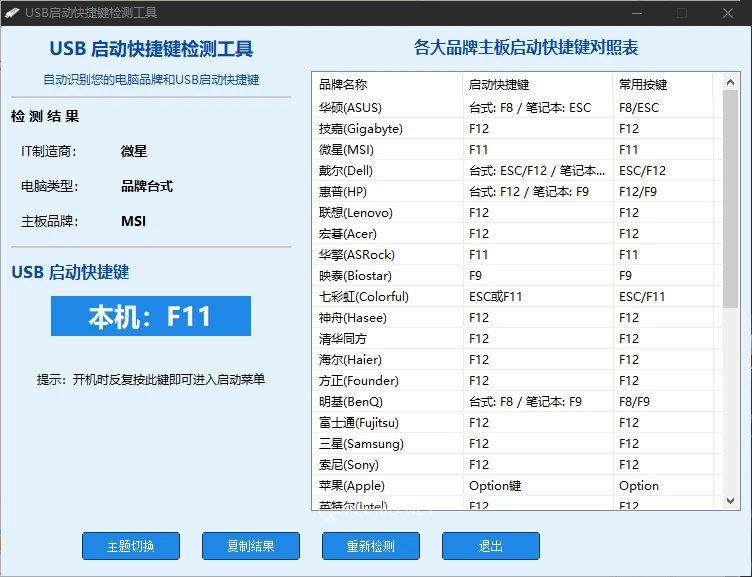Click the 复制结果 button
This screenshot has height=577, width=752.
click(x=251, y=546)
